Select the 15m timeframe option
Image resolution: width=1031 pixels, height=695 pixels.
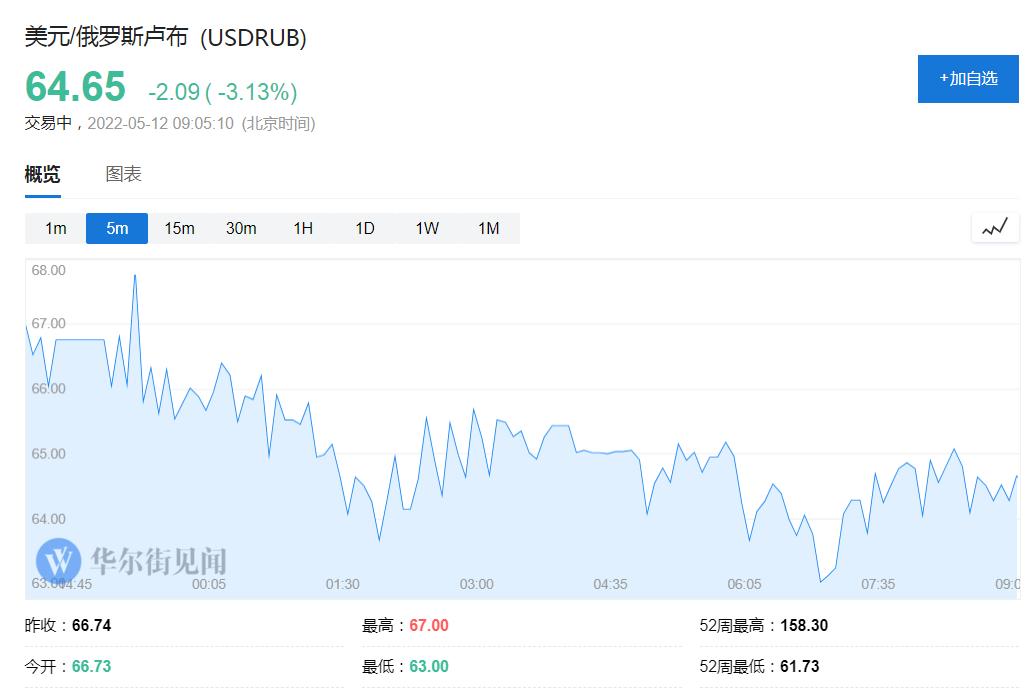point(179,228)
